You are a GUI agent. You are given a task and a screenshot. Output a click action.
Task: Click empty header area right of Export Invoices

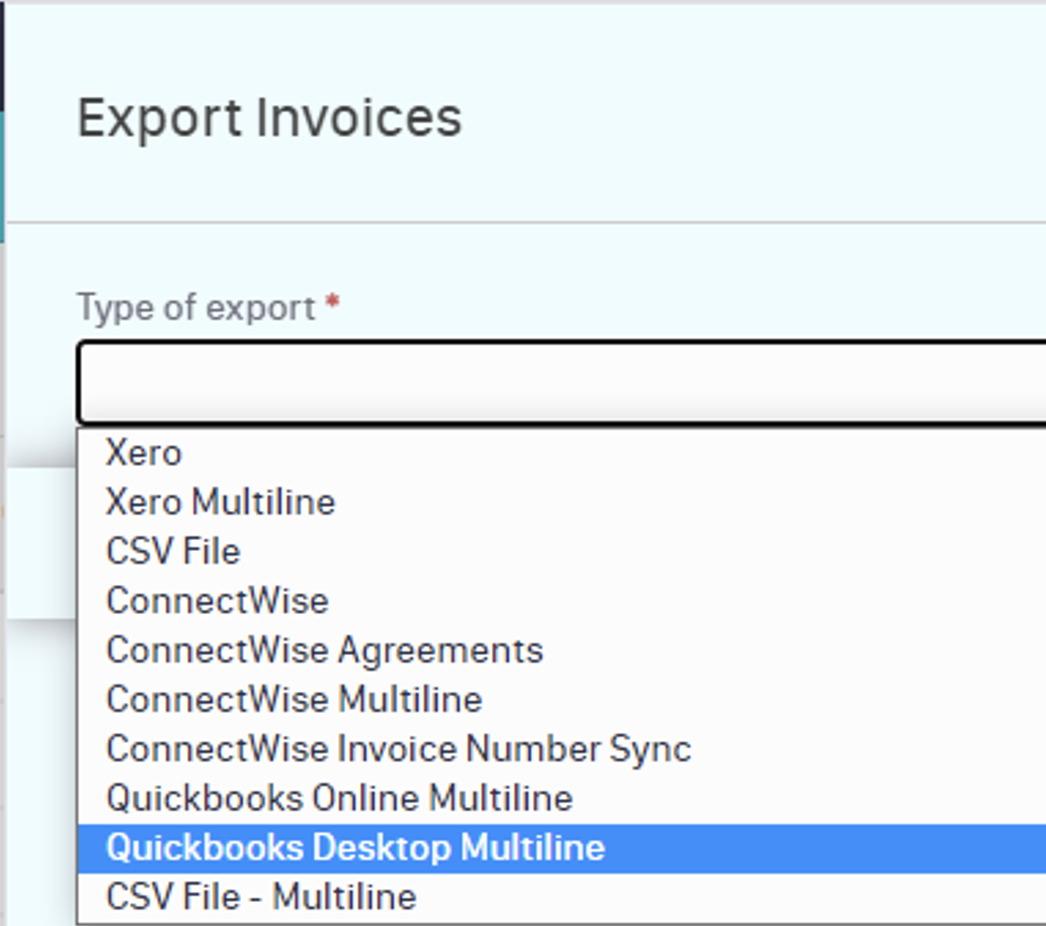coord(750,117)
